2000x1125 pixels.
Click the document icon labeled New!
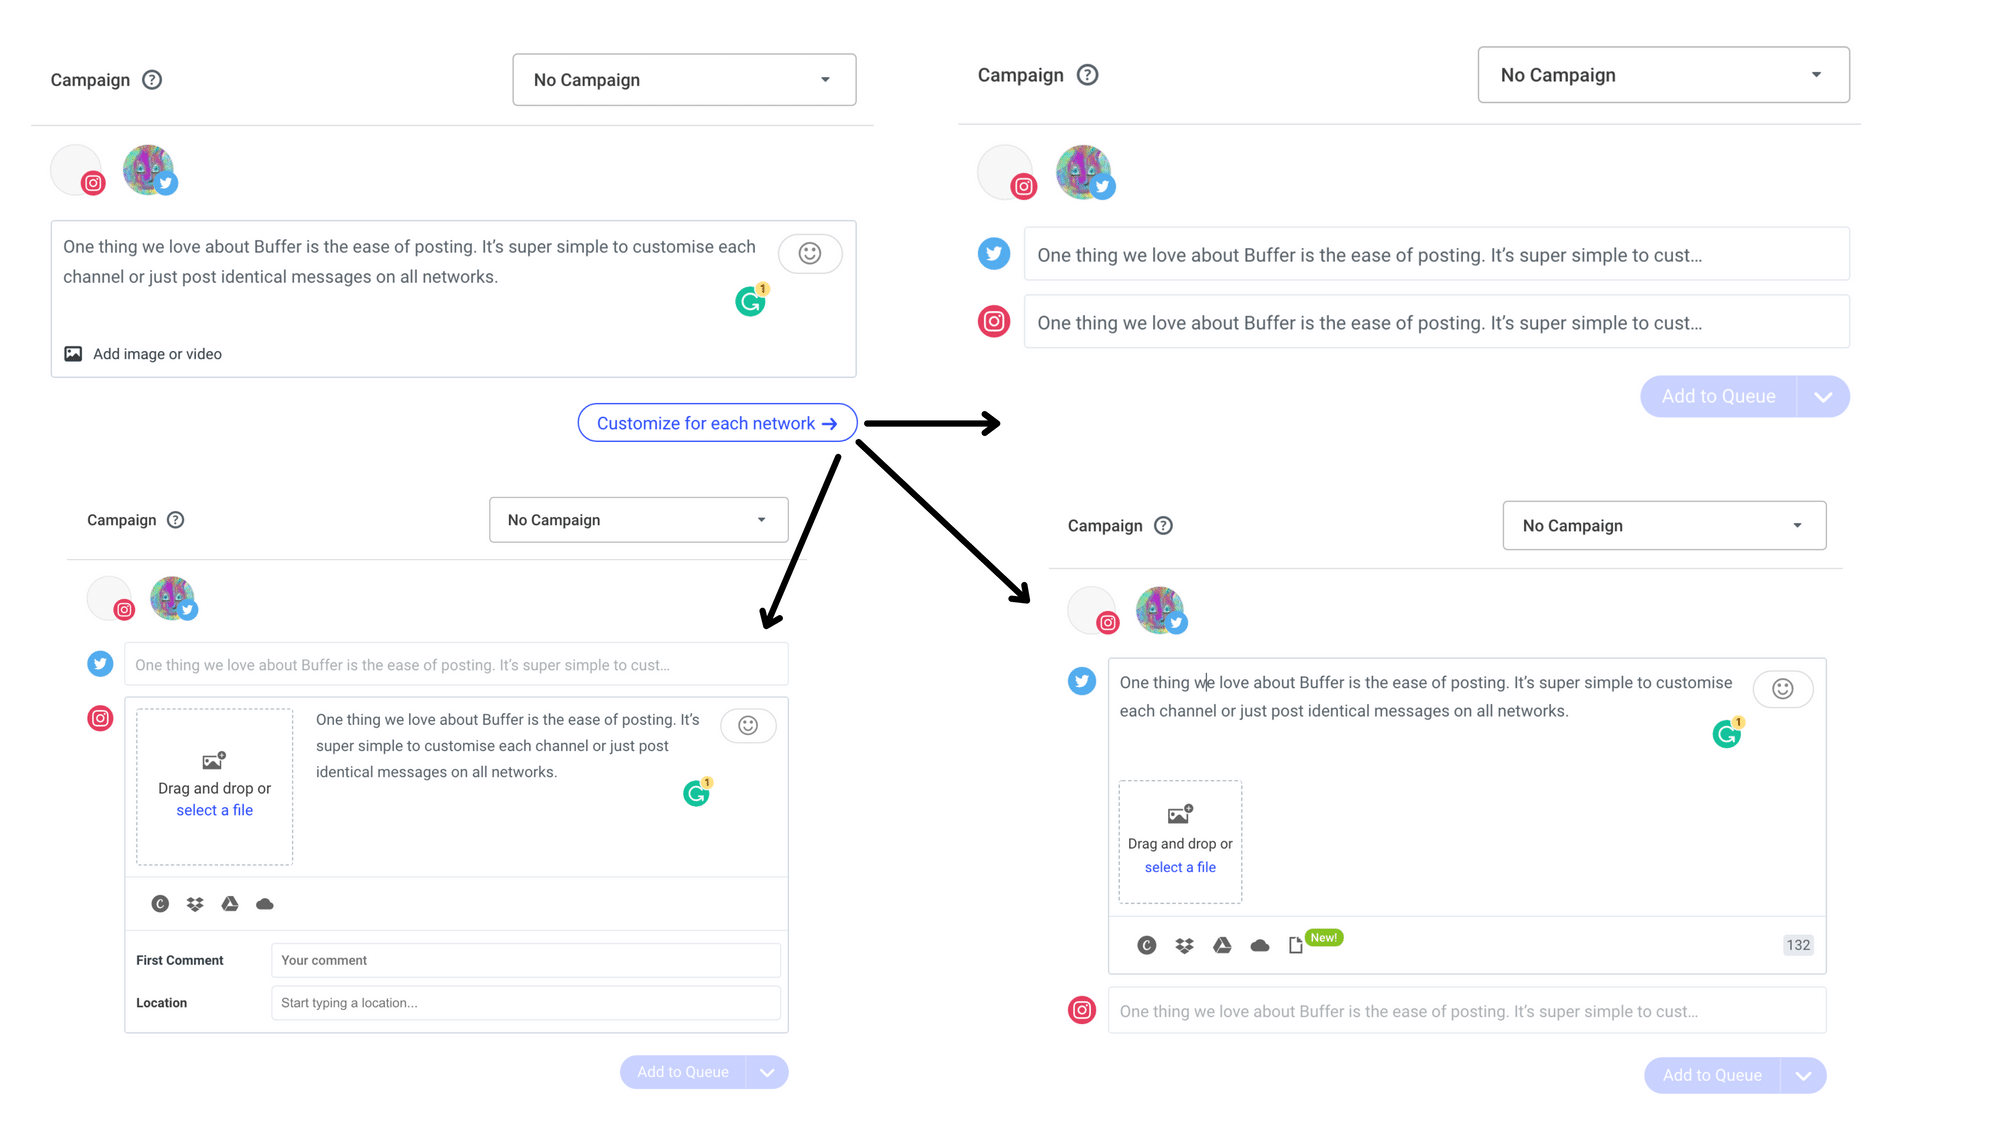click(1296, 945)
